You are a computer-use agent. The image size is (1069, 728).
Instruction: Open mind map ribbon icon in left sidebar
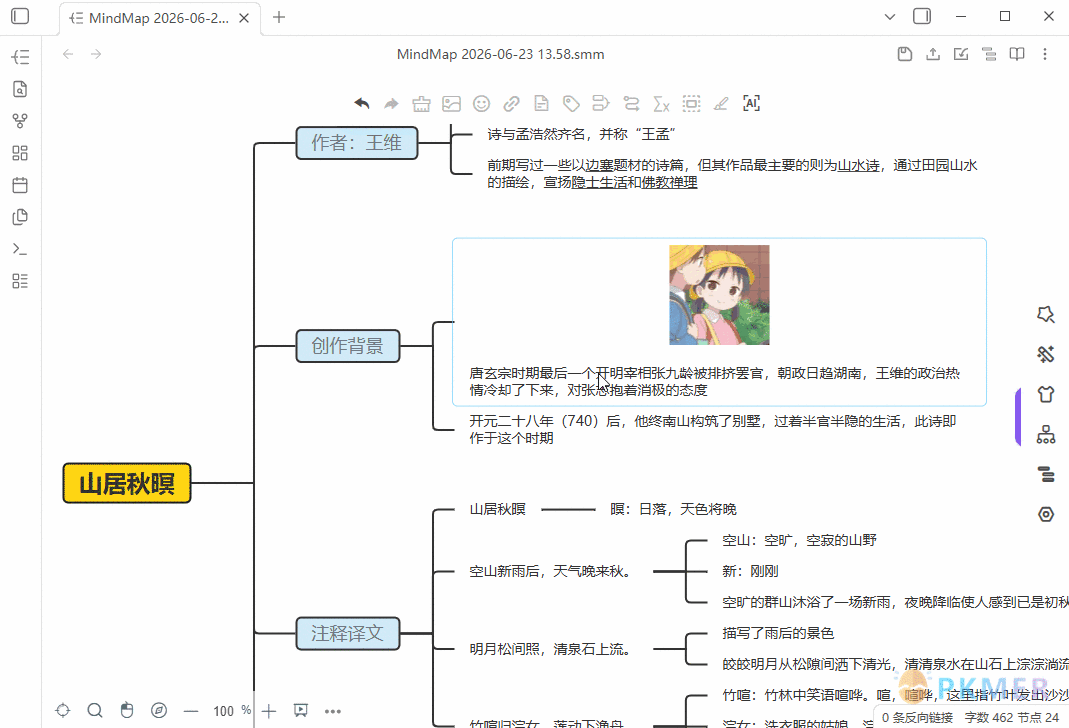pyautogui.click(x=20, y=57)
